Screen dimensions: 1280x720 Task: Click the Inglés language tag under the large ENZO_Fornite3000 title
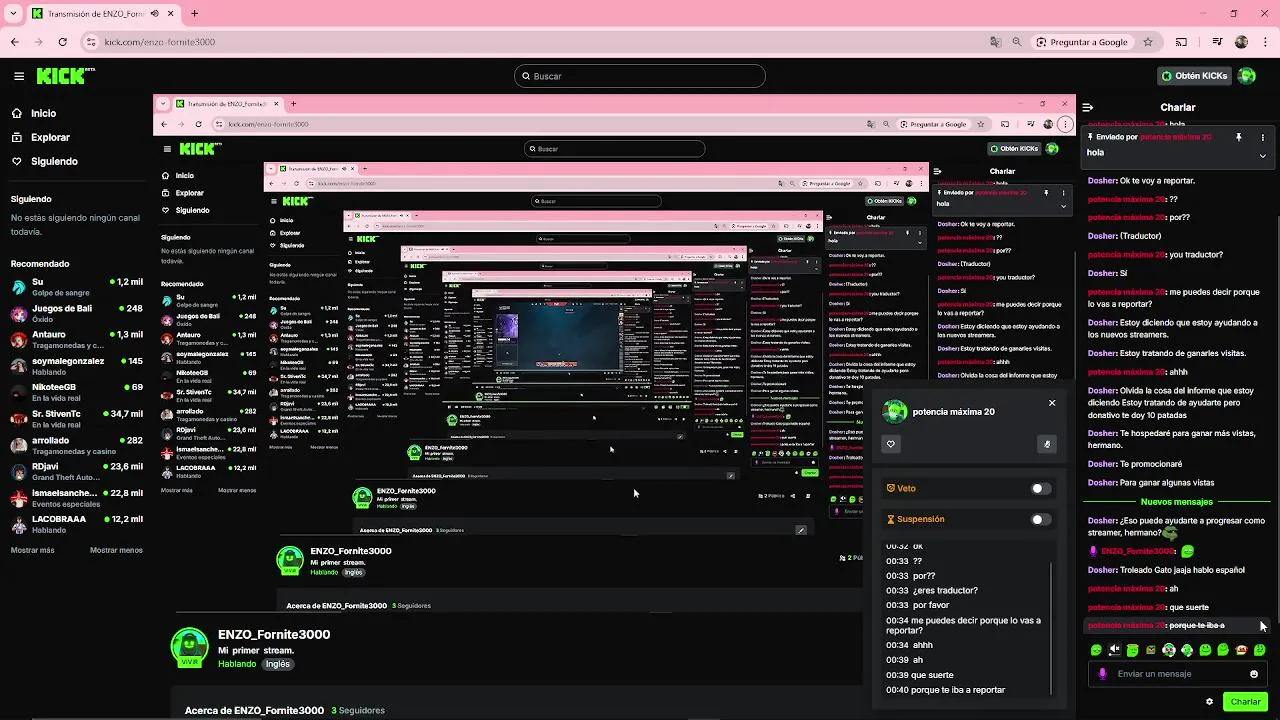click(x=278, y=664)
